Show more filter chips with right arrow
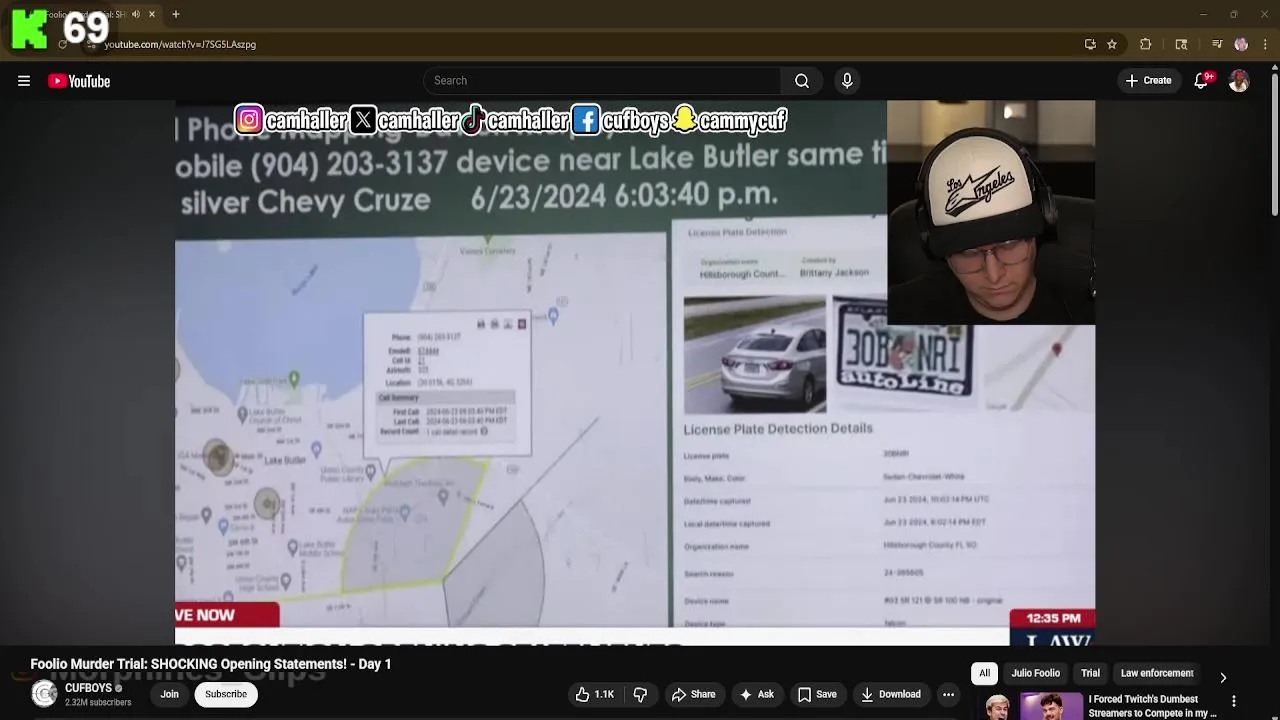 (x=1223, y=677)
